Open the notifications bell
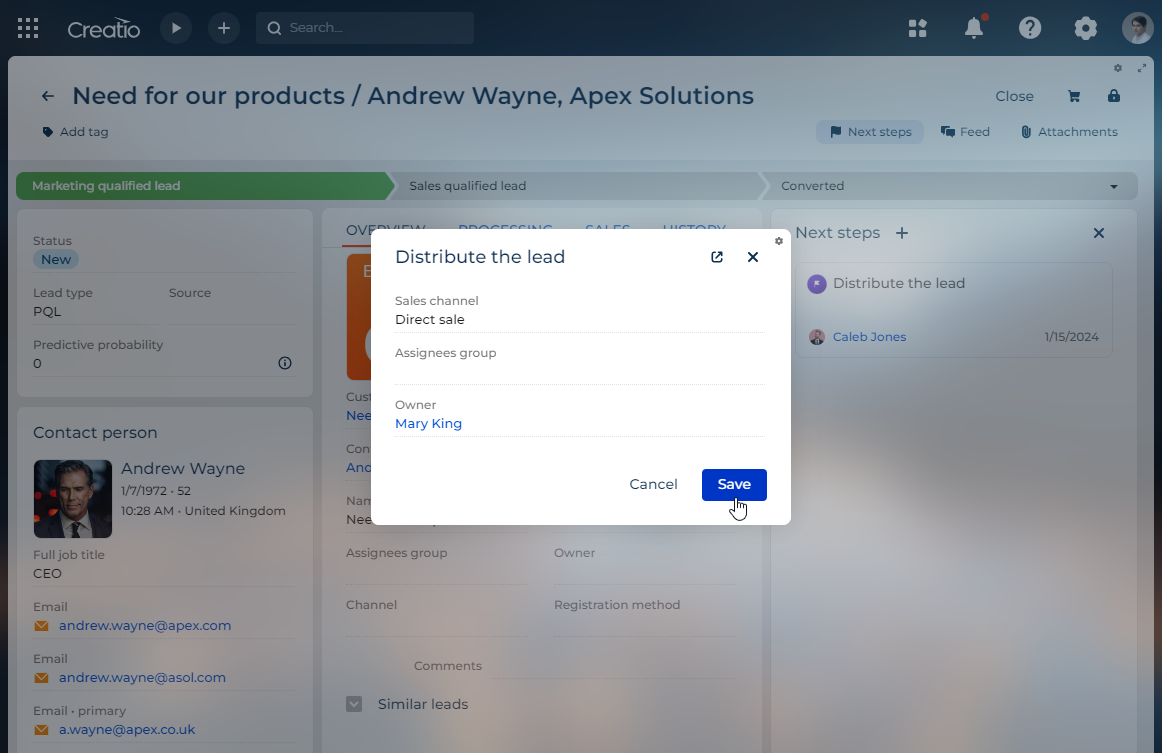Screen dimensions: 1162x753 pyautogui.click(x=973, y=28)
